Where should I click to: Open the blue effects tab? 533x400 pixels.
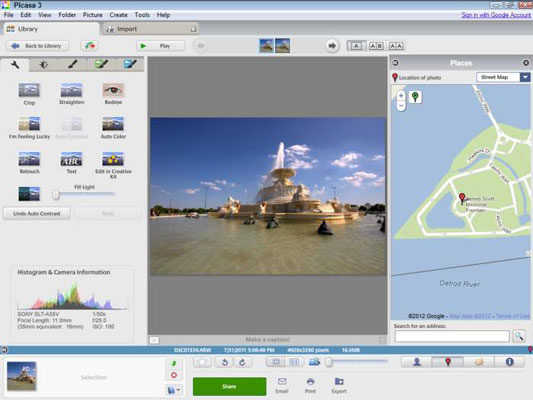tap(130, 65)
